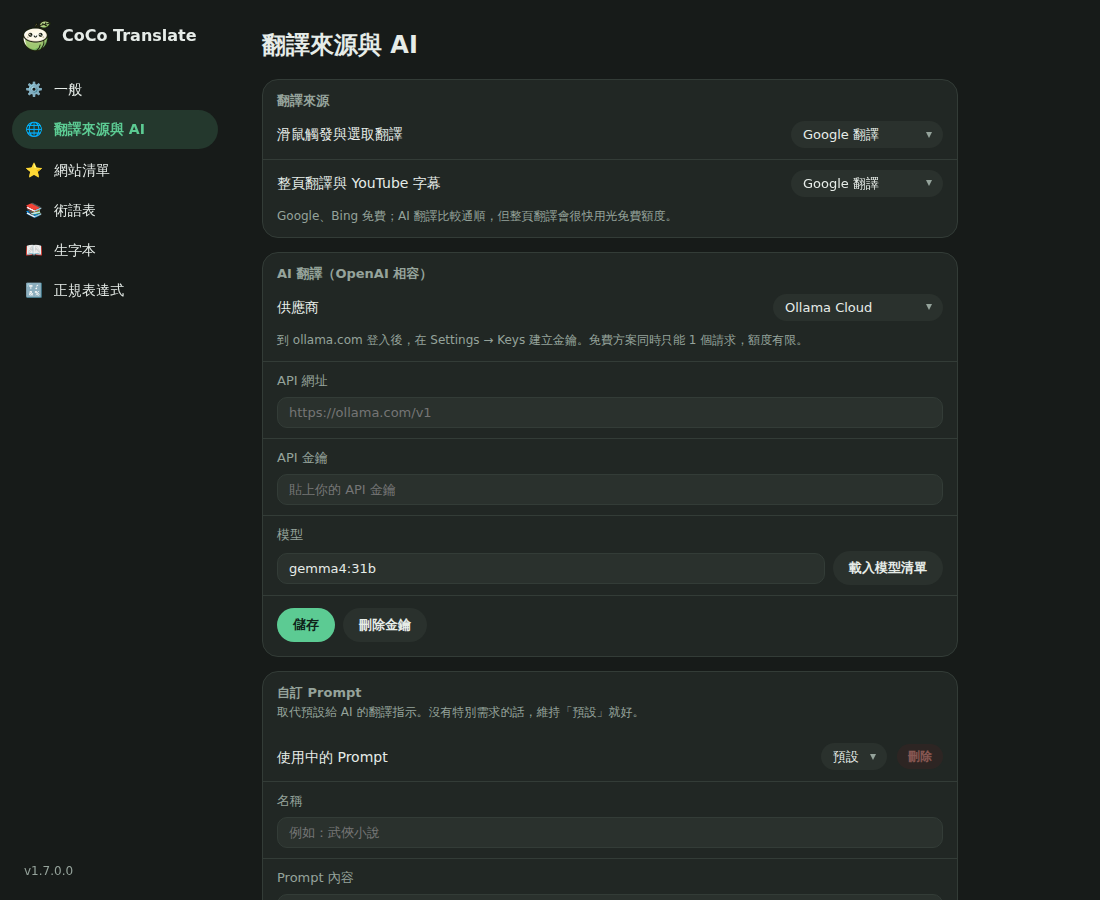Image resolution: width=1100 pixels, height=900 pixels.
Task: Click the Prompt 內容 label
Action: tap(315, 878)
